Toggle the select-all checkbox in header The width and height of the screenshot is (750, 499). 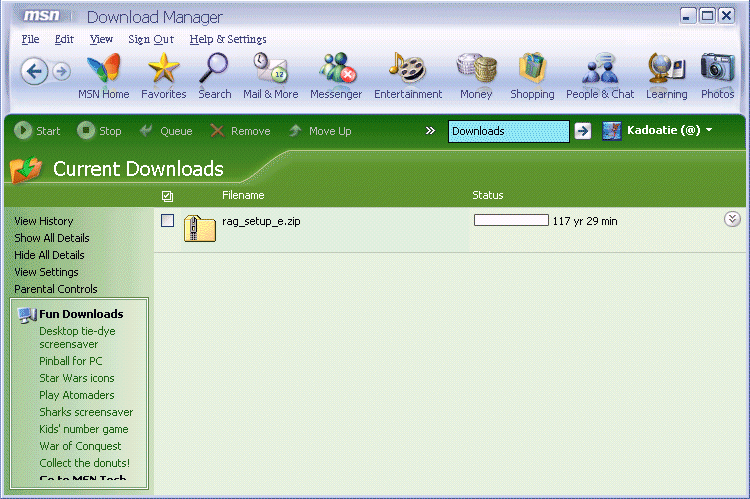(x=167, y=196)
